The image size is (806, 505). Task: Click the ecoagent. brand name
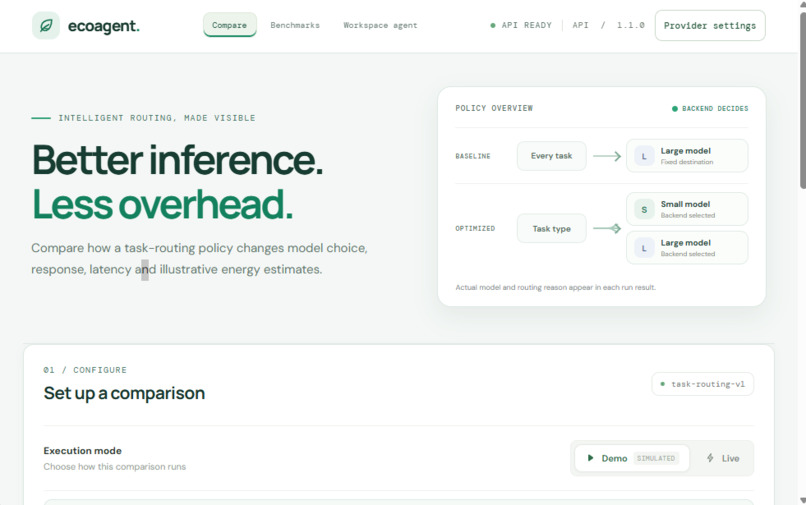click(104, 26)
